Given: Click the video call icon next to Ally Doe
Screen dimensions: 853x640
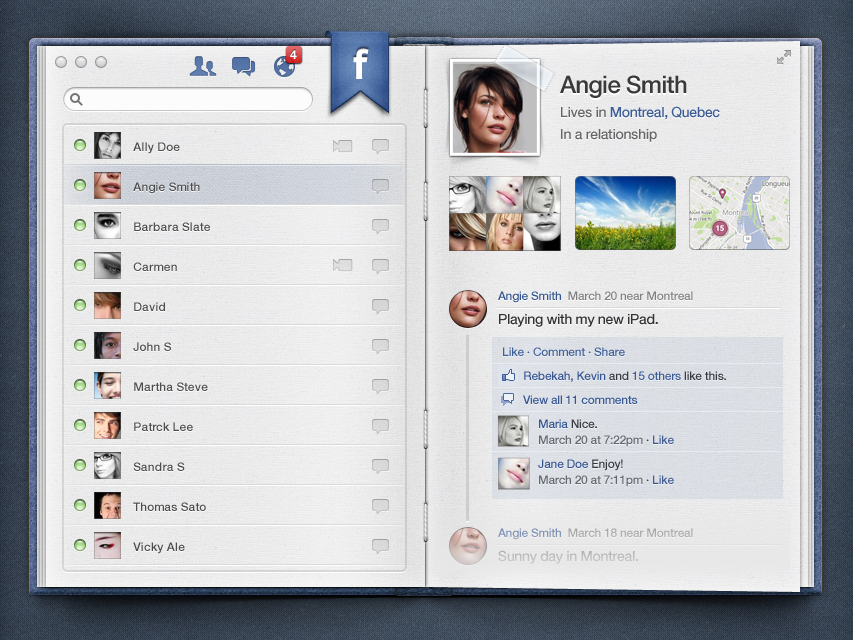Looking at the screenshot, I should 343,146.
